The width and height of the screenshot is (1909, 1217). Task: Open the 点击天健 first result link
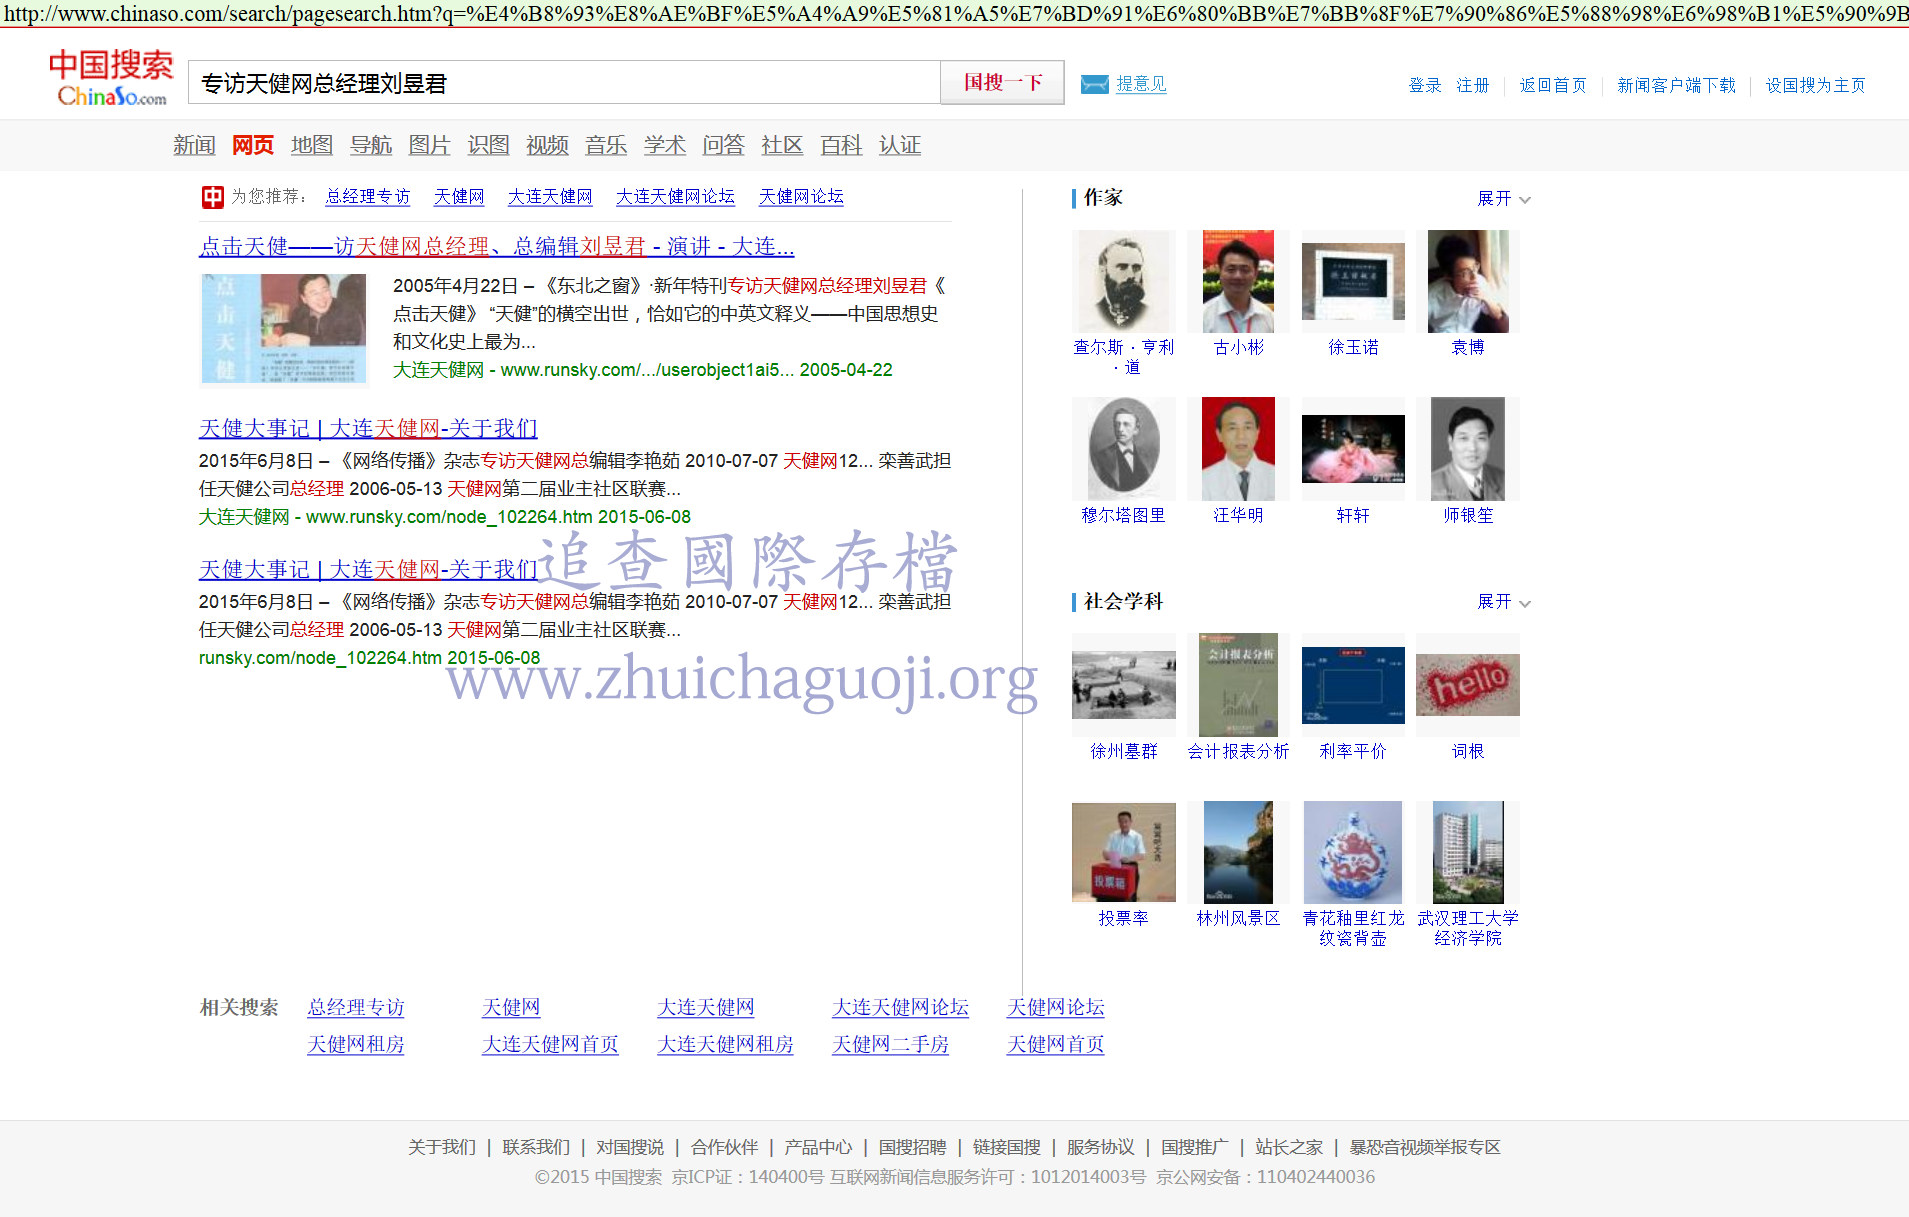coord(496,247)
